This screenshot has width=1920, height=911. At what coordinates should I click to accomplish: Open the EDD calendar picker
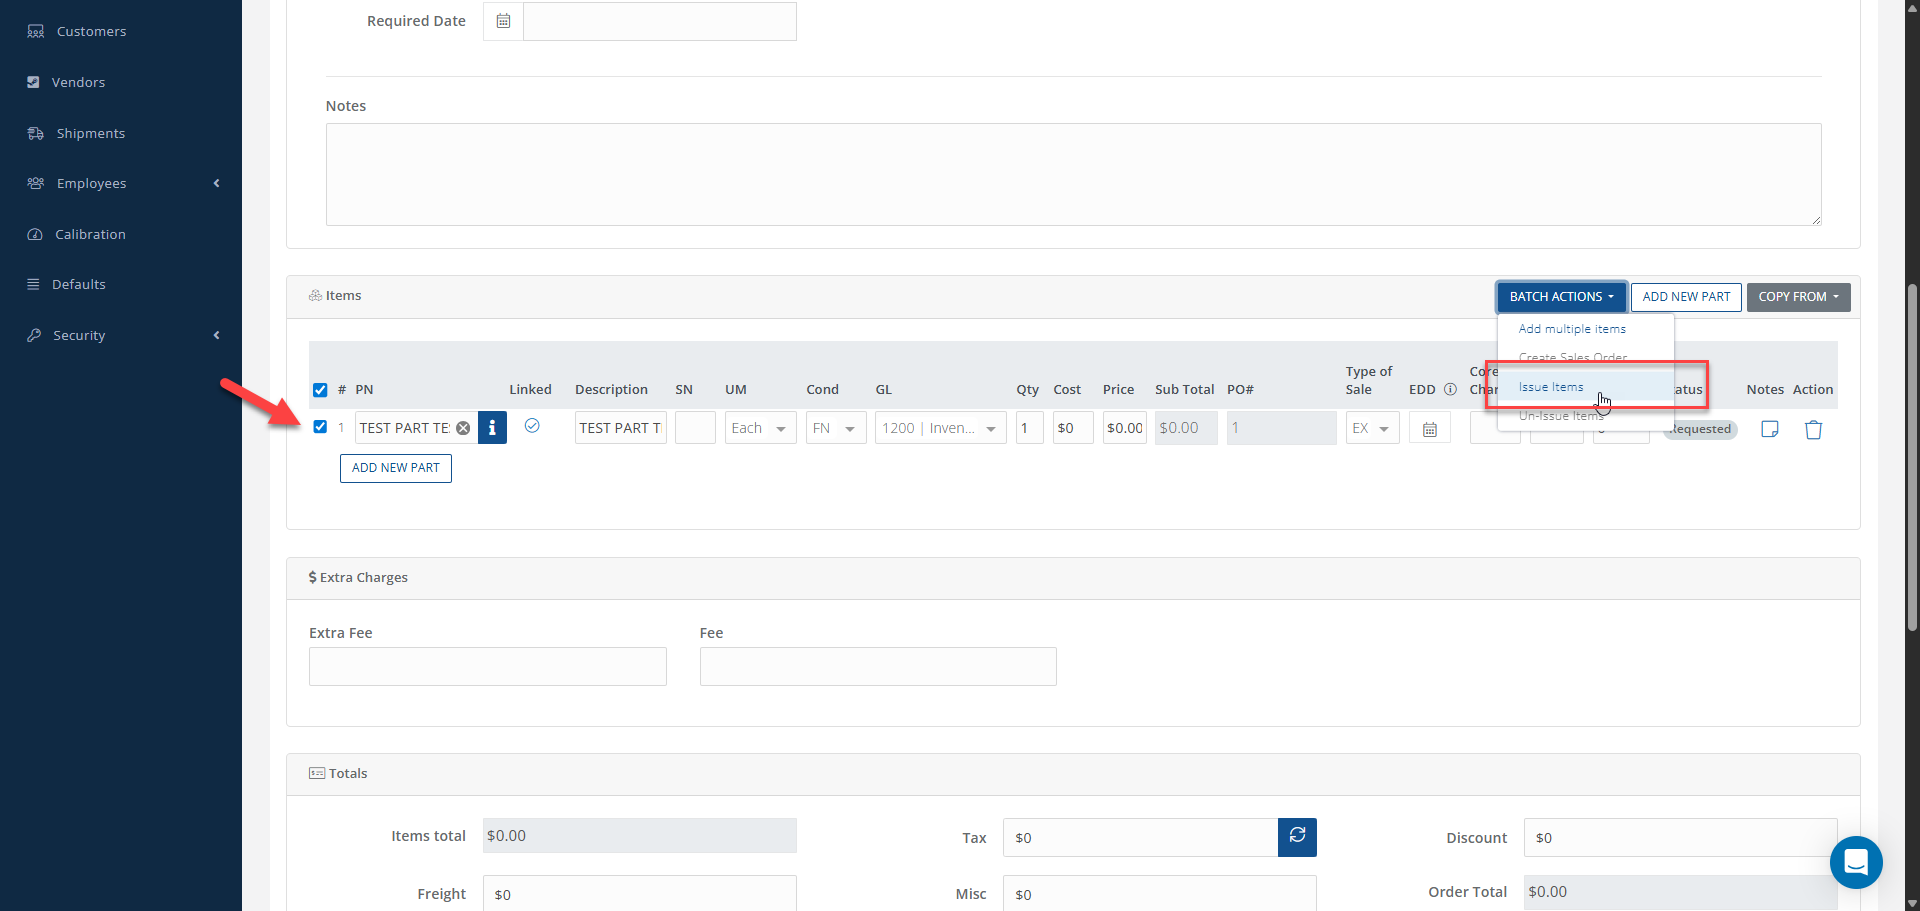tap(1429, 429)
